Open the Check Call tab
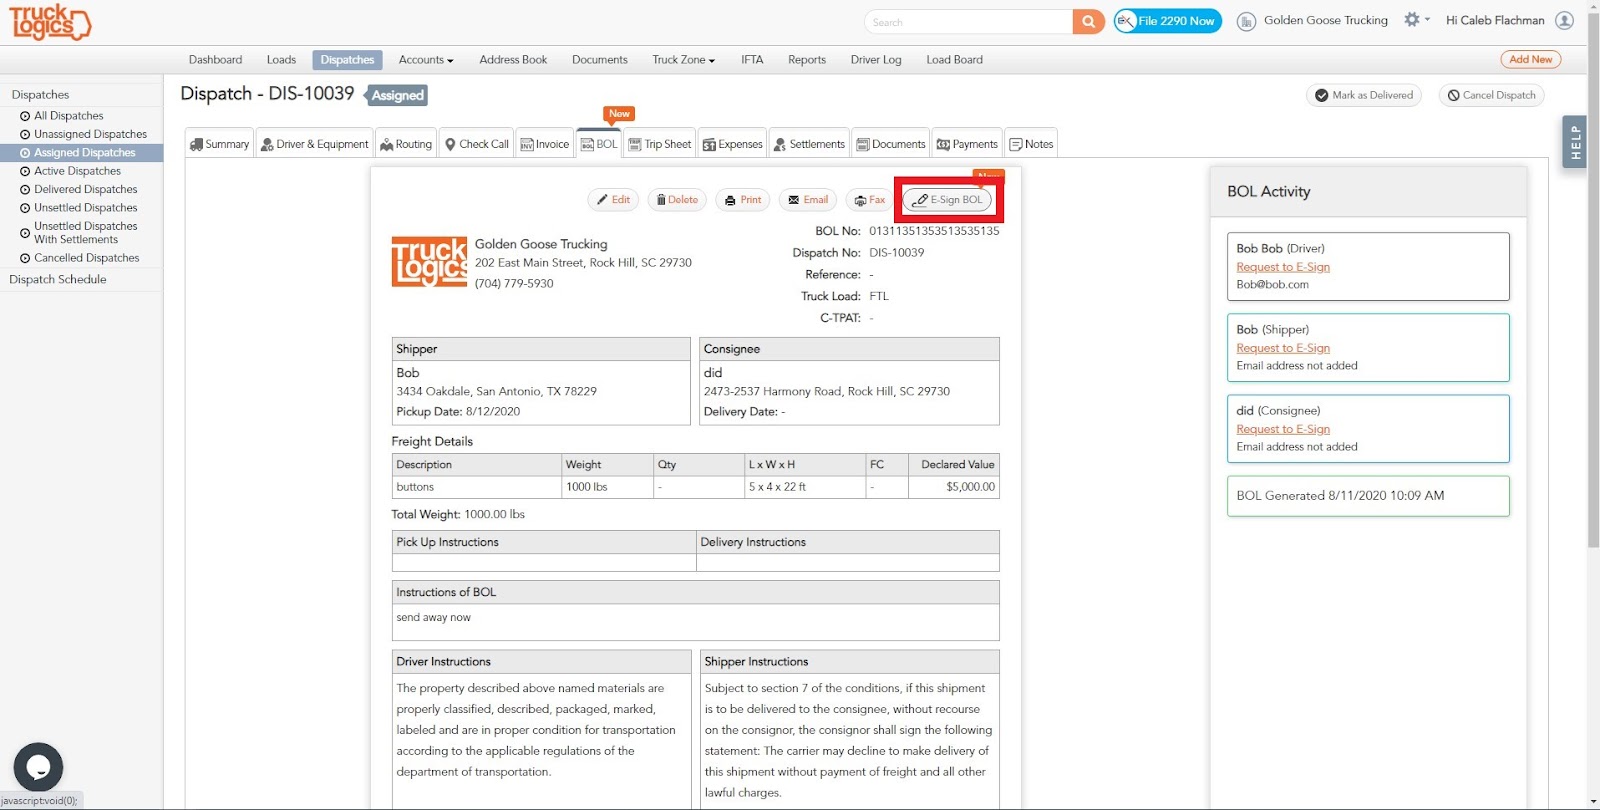Screen dimensions: 1600x810 pyautogui.click(x=477, y=144)
